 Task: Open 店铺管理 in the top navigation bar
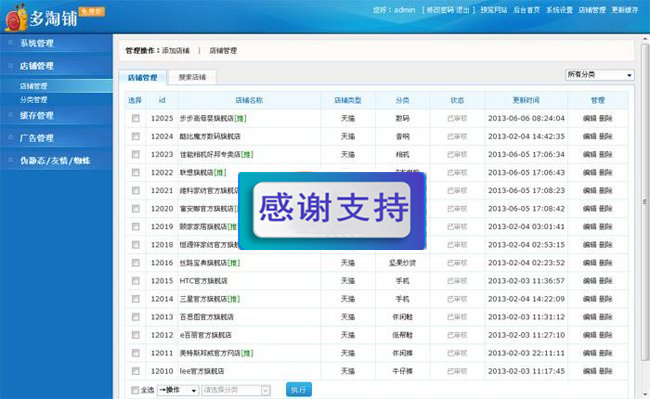[x=592, y=10]
